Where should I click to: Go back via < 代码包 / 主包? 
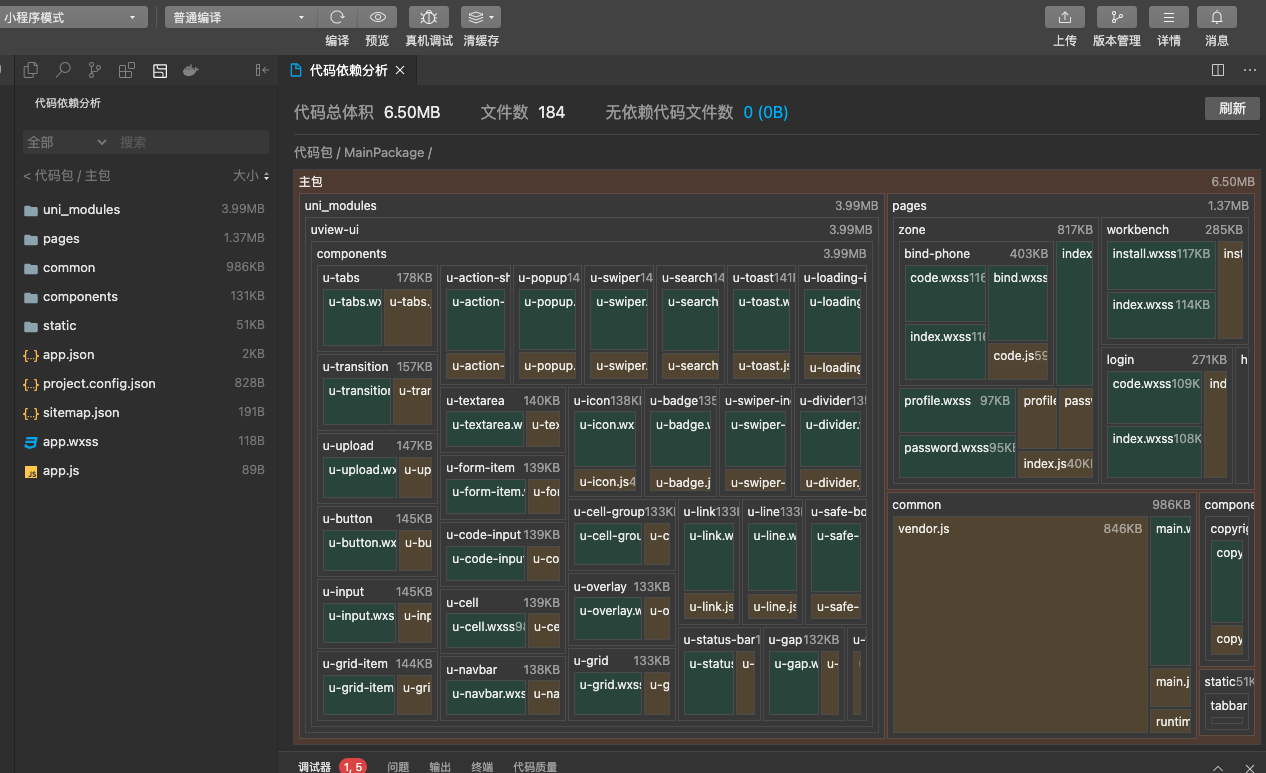click(67, 175)
